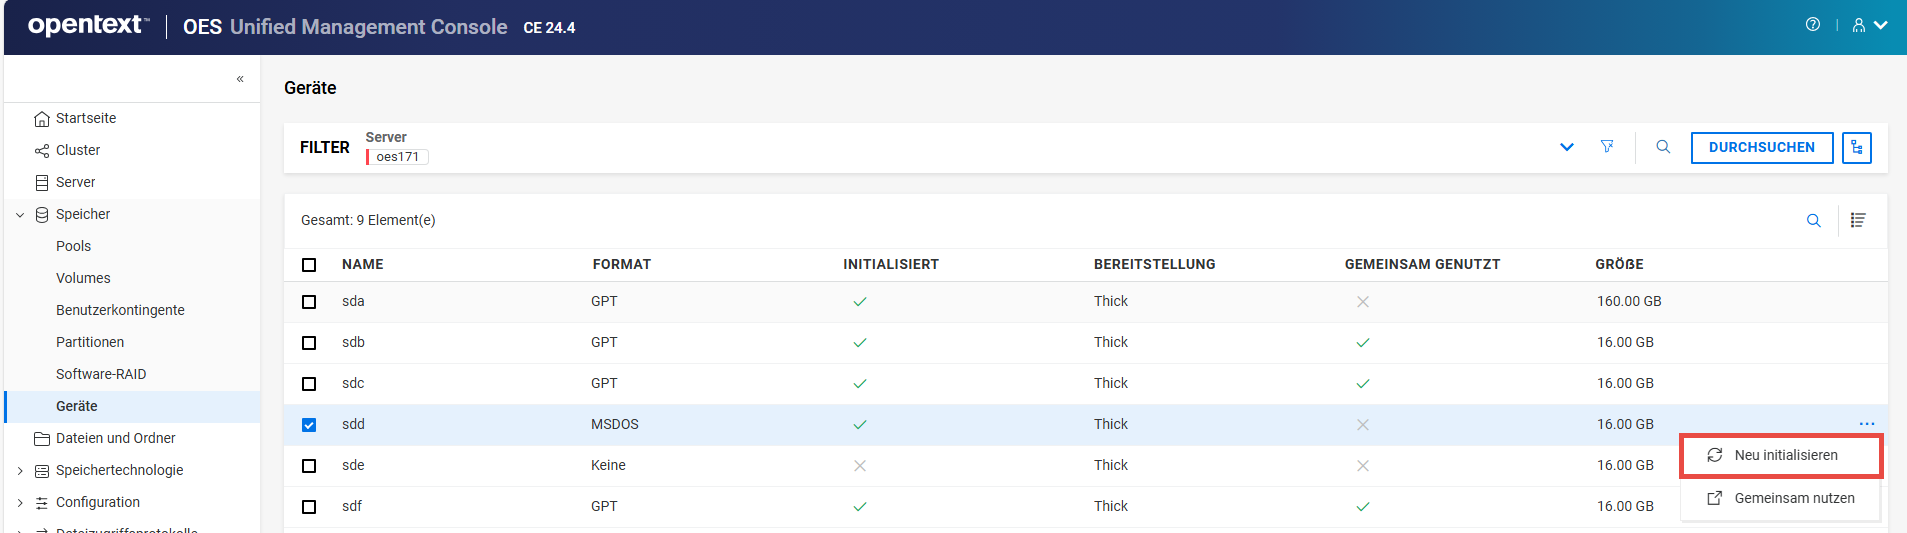Sort the table by the GRÖßE column
This screenshot has height=533, width=1907.
coord(1619,265)
